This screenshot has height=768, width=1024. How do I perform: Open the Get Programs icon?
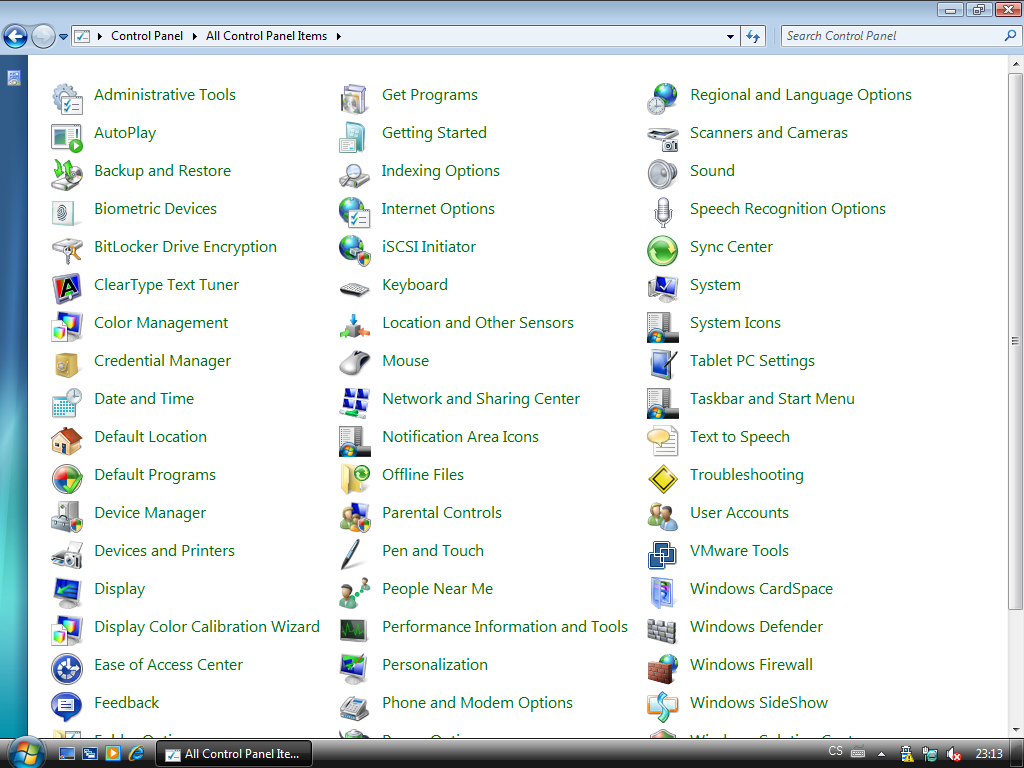coord(355,99)
